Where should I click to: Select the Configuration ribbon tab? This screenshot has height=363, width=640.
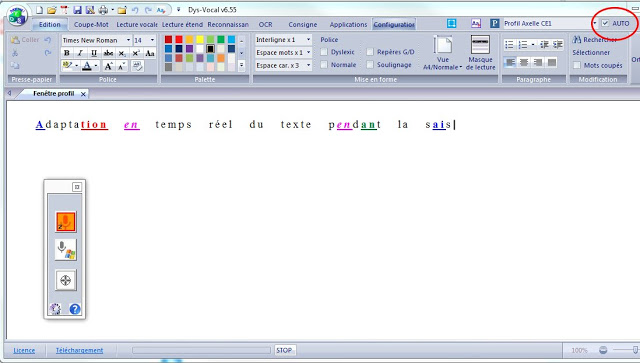point(394,24)
